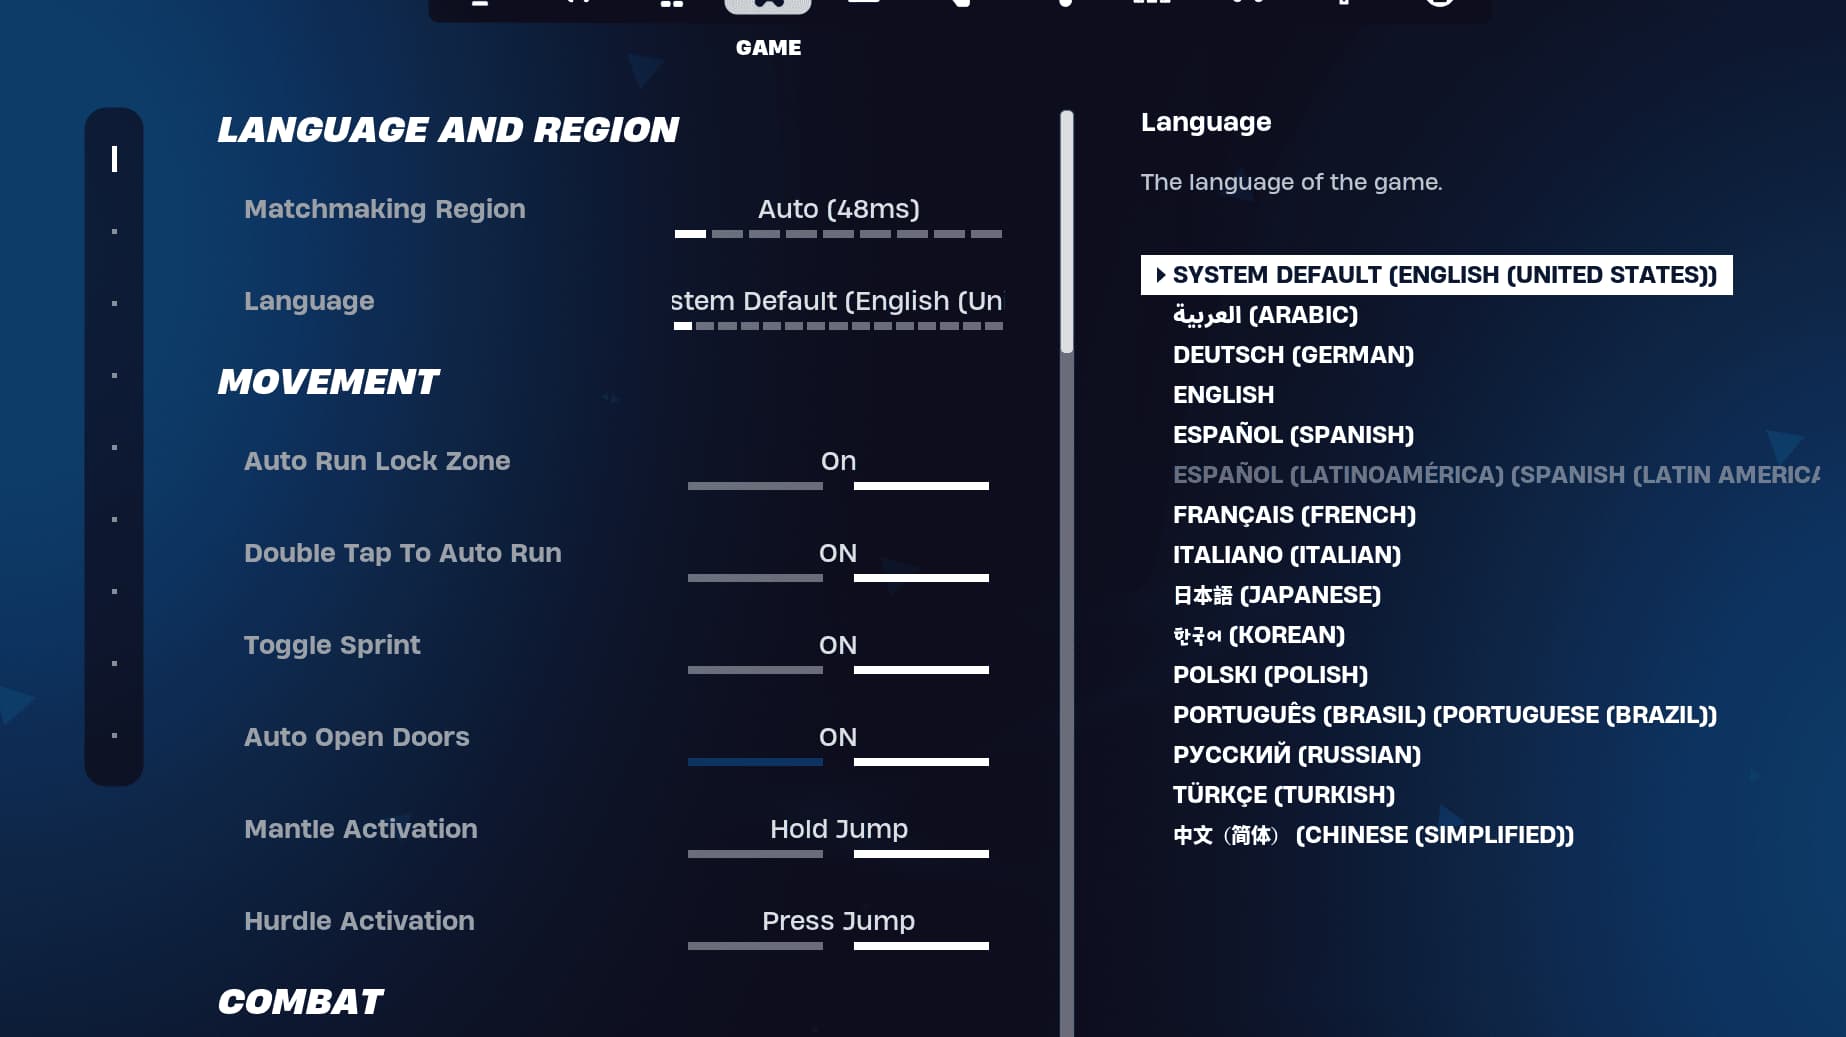Open the Language setting value selector
Screen dimensions: 1846x1037
(838, 301)
